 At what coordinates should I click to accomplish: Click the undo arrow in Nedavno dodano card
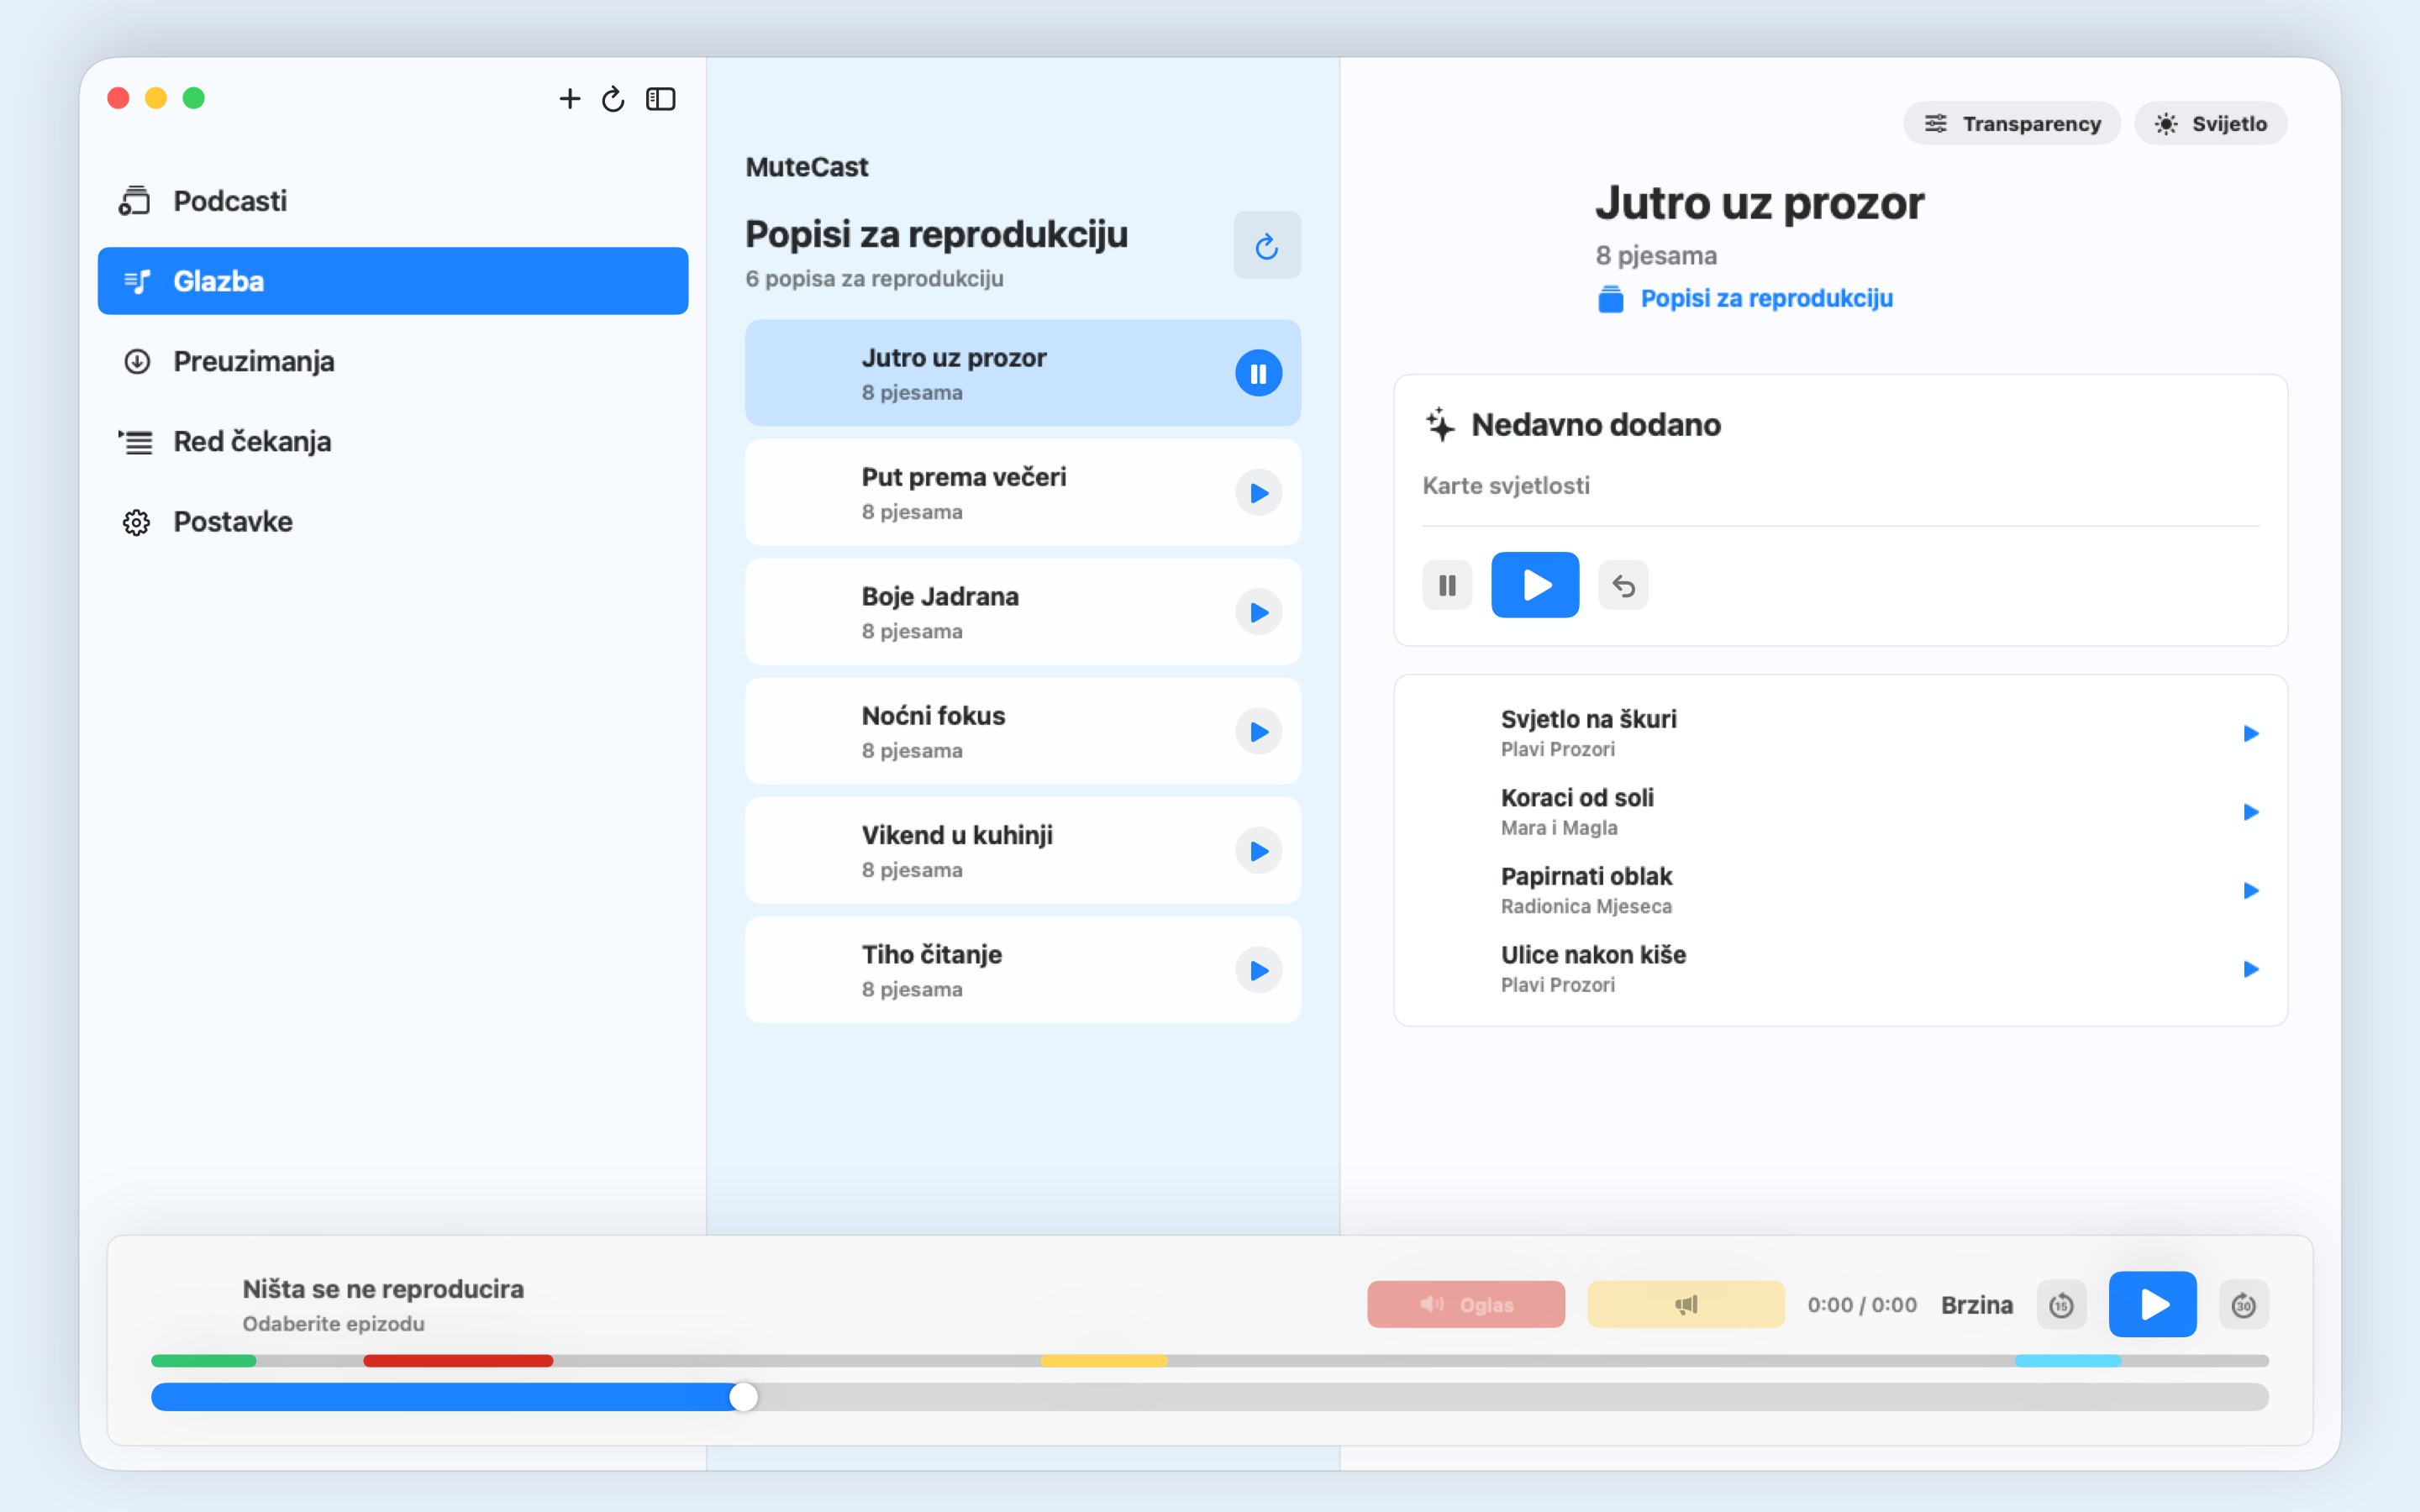pos(1623,585)
